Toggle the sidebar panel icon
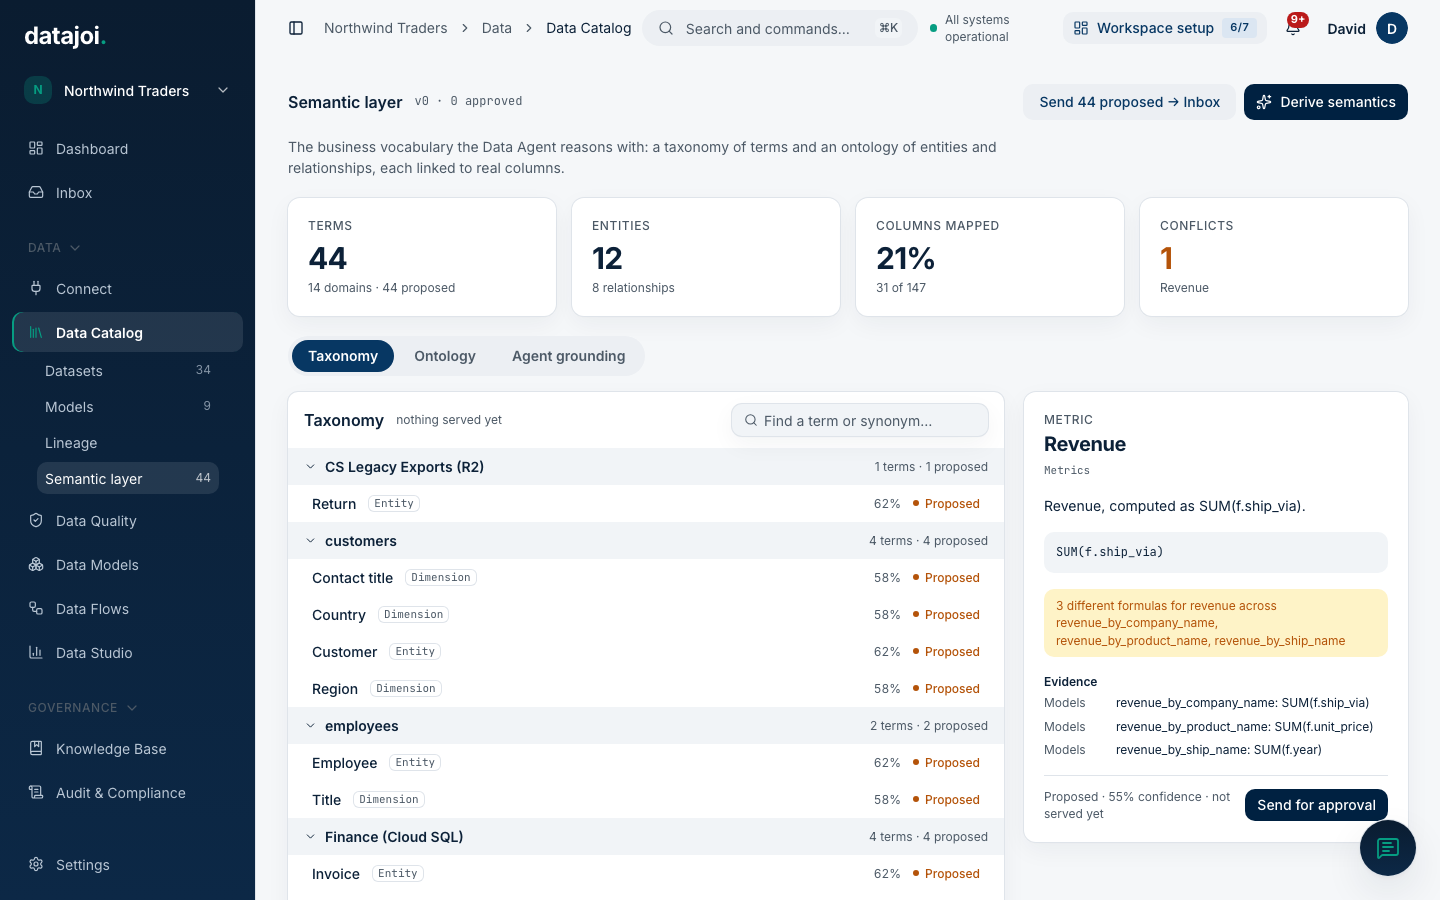 (x=296, y=28)
